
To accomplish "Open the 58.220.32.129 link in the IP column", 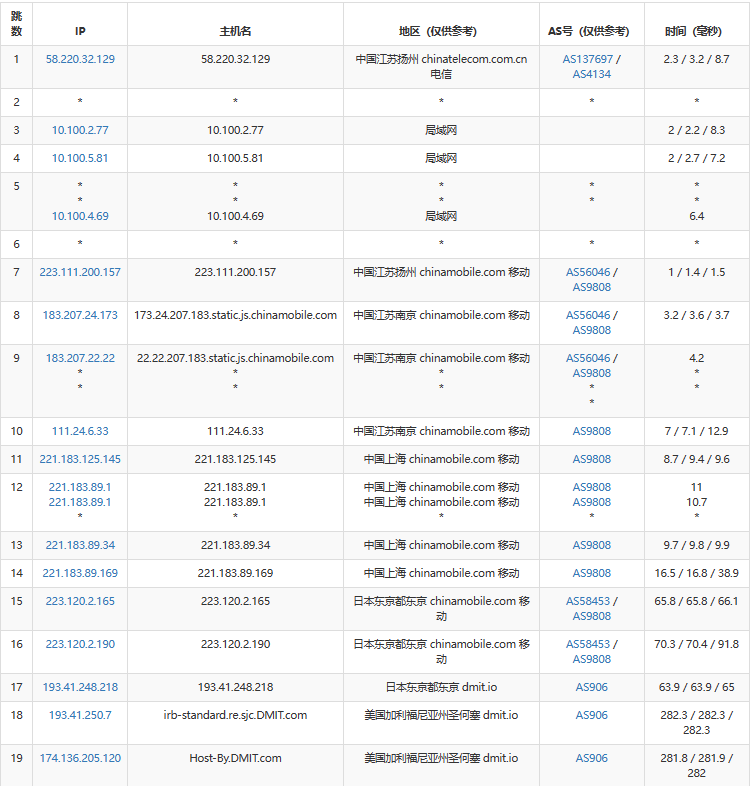I will [80, 59].
